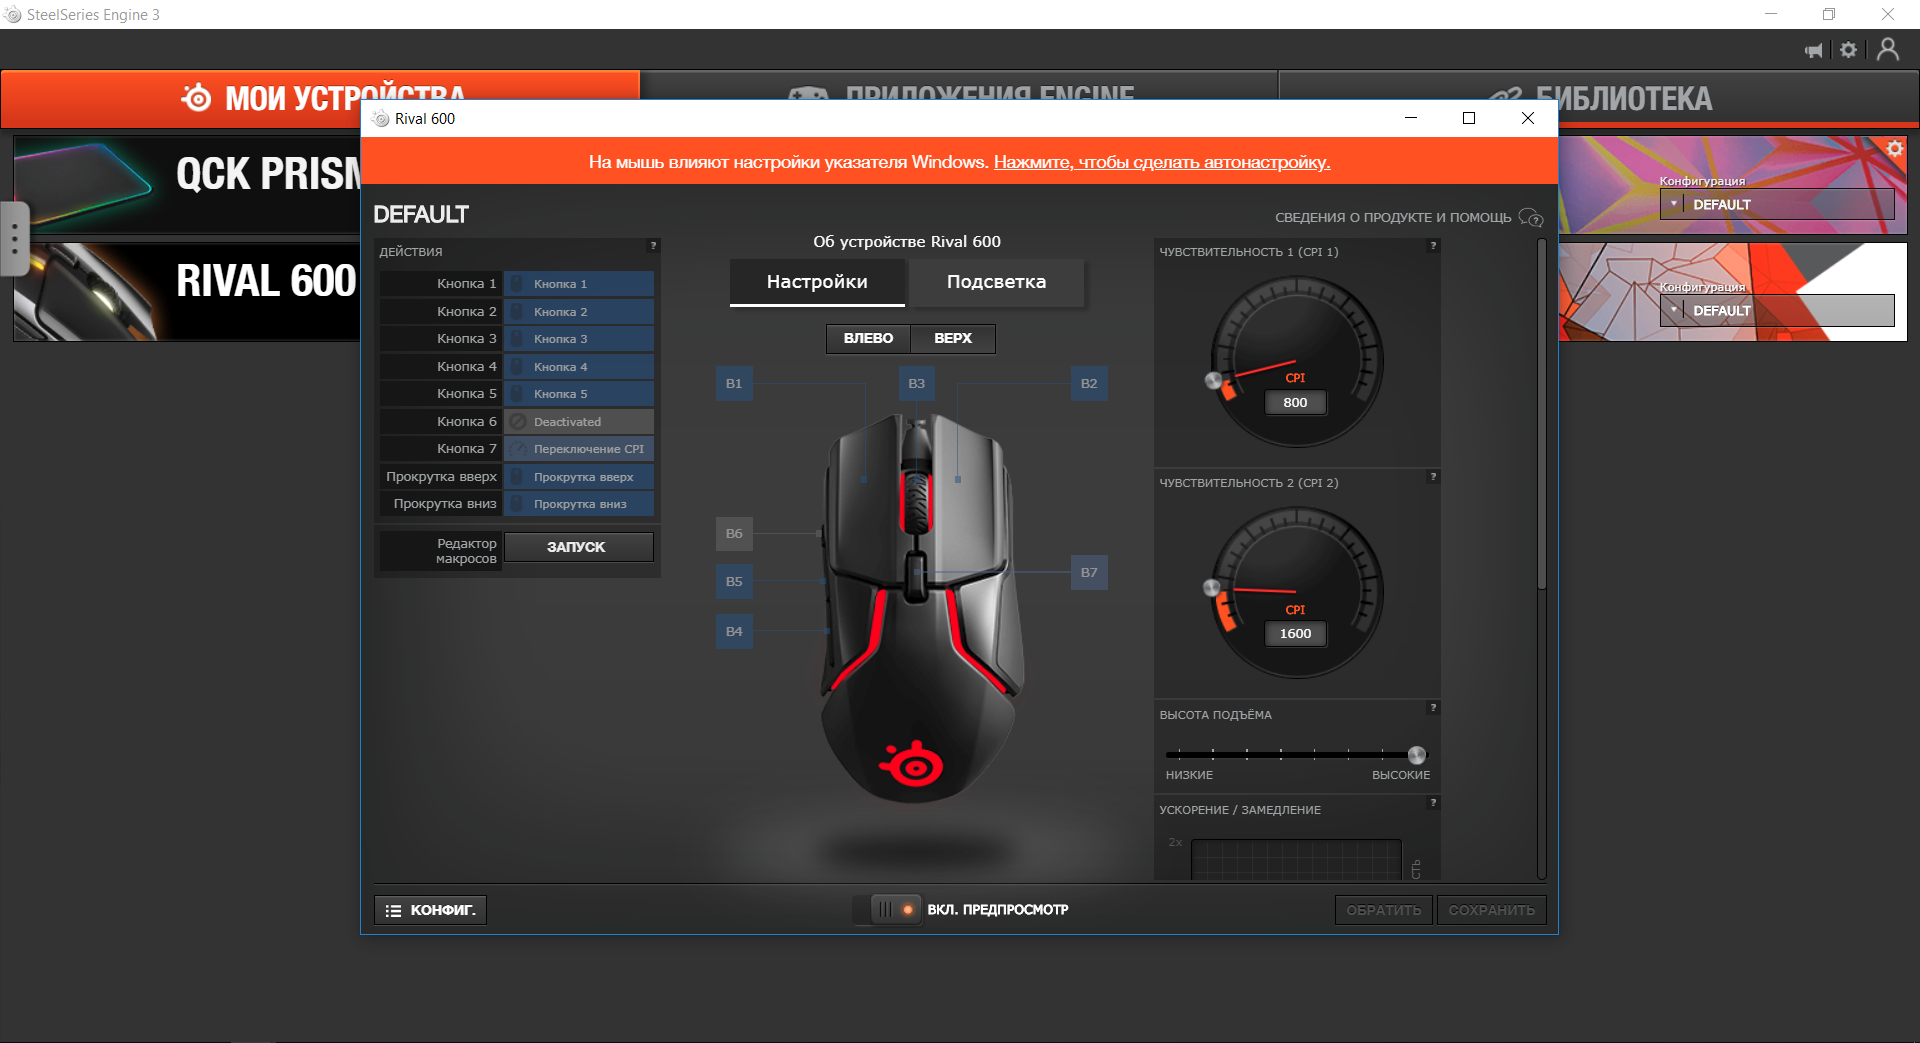Viewport: 1920px width, 1043px height.
Task: Open the user account icon
Action: tap(1887, 49)
